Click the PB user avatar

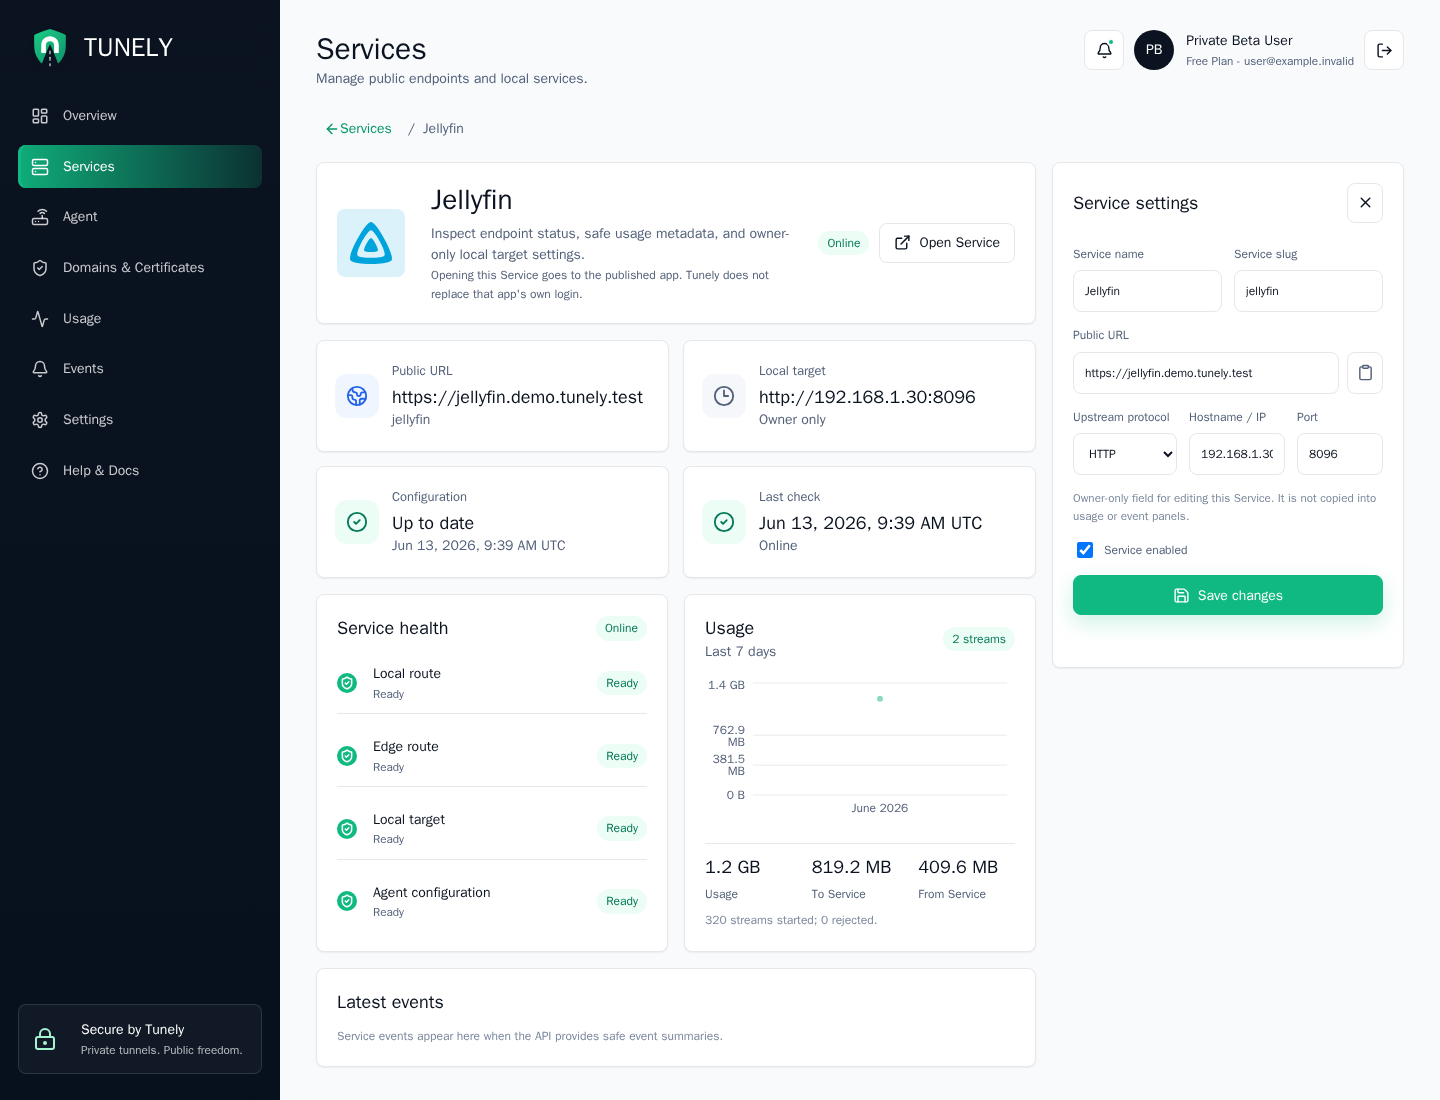1154,50
